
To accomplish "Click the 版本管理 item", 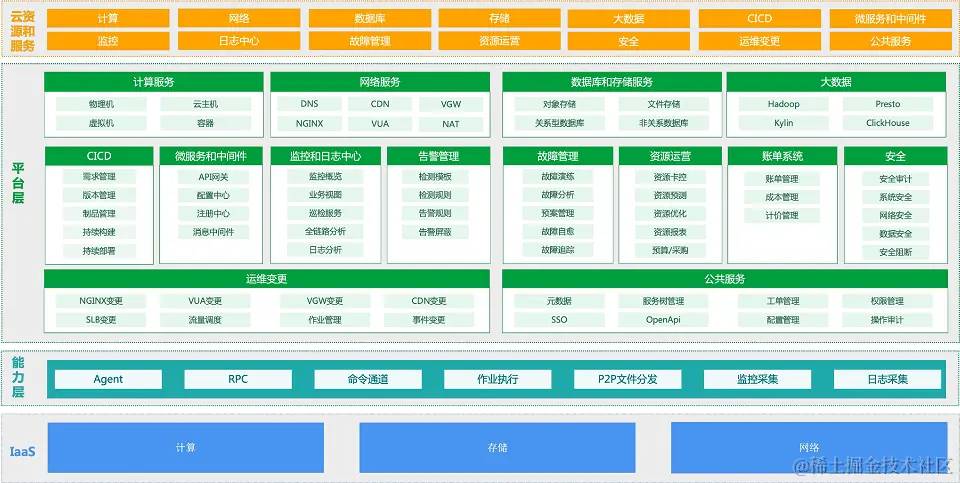I will click(x=99, y=195).
